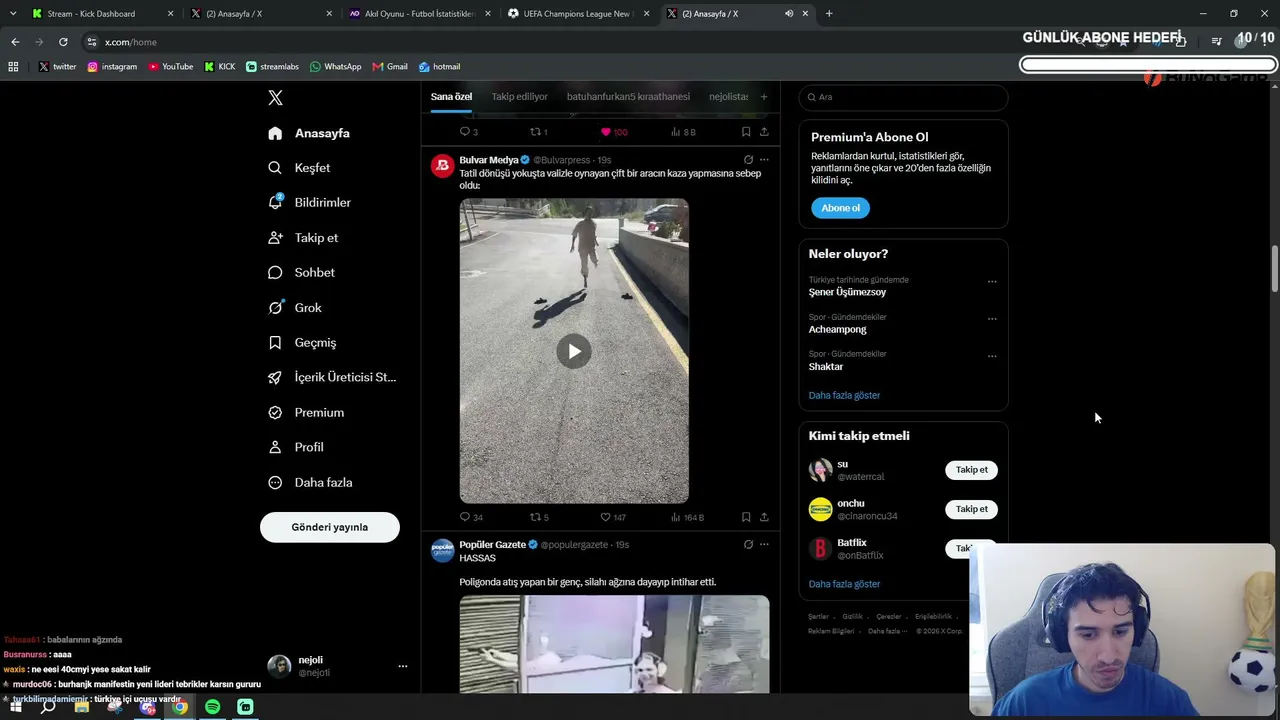Share the Bulvar Medya post
Image resolution: width=1280 pixels, height=720 pixels.
pyautogui.click(x=764, y=517)
